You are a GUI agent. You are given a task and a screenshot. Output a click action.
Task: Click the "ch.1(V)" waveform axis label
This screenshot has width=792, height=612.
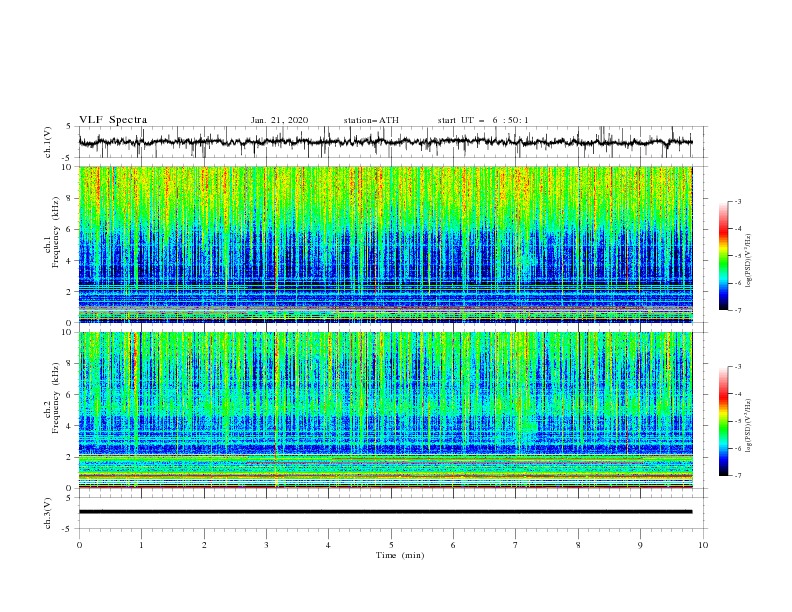click(x=48, y=142)
